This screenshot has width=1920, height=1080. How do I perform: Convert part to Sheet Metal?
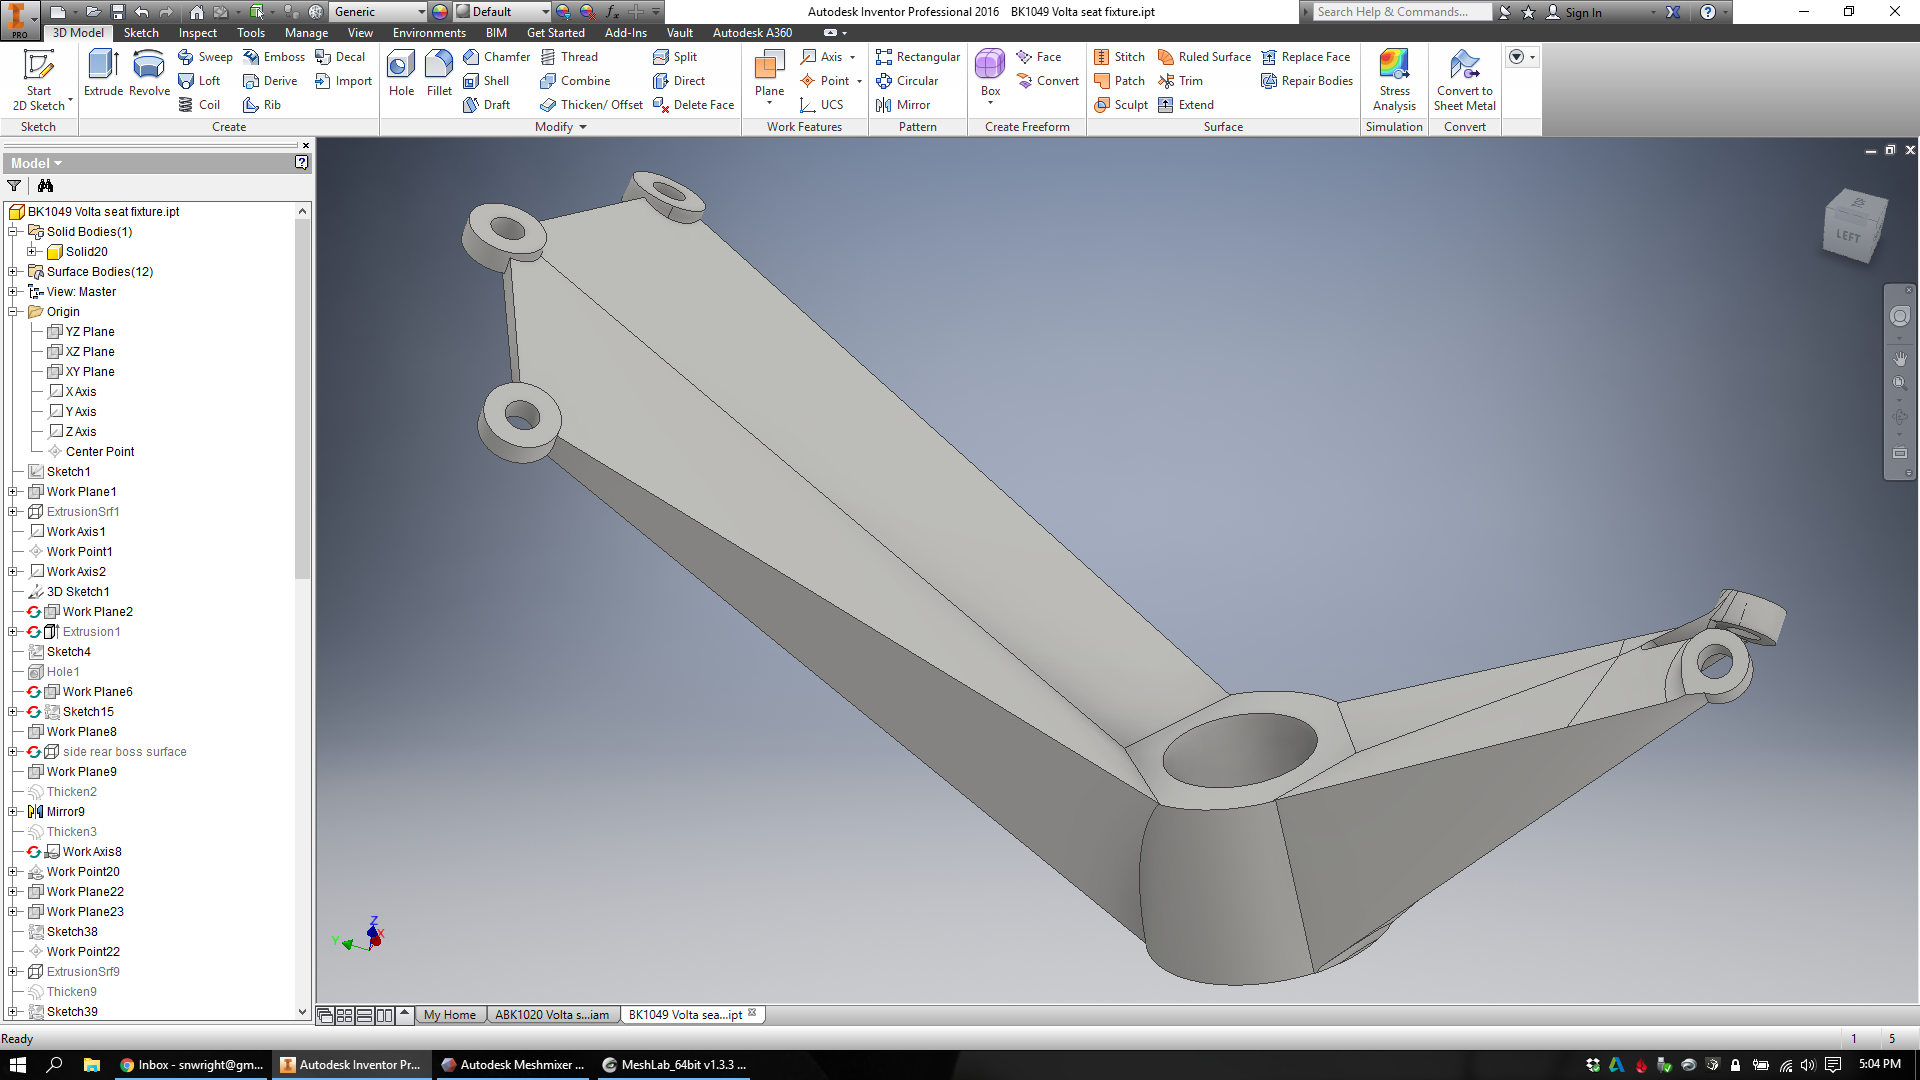coord(1465,80)
